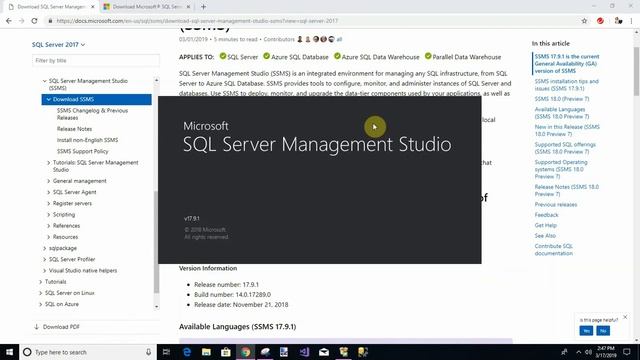Jump to New in this Release section
The height and width of the screenshot is (360, 640).
pos(567,130)
